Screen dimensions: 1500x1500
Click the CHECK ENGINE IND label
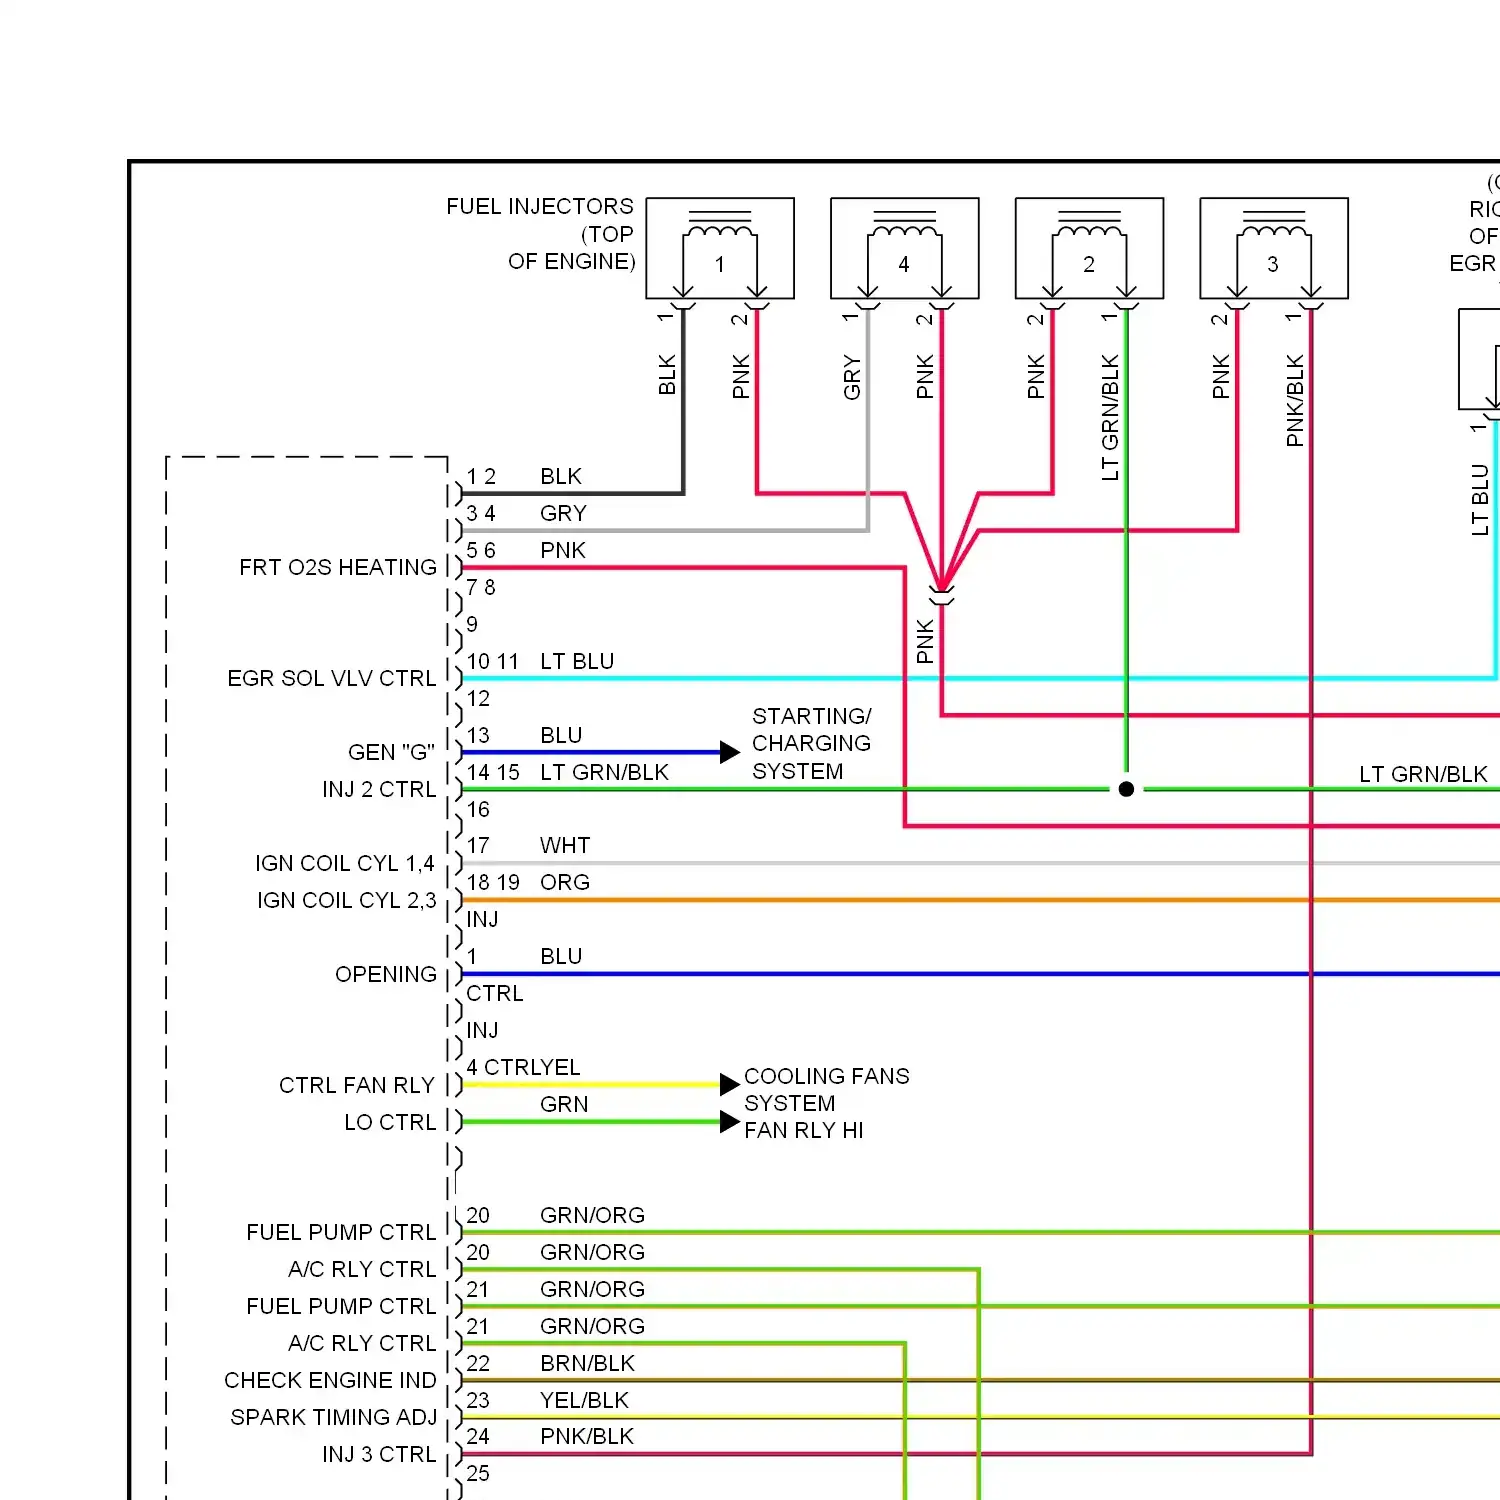(x=330, y=1381)
